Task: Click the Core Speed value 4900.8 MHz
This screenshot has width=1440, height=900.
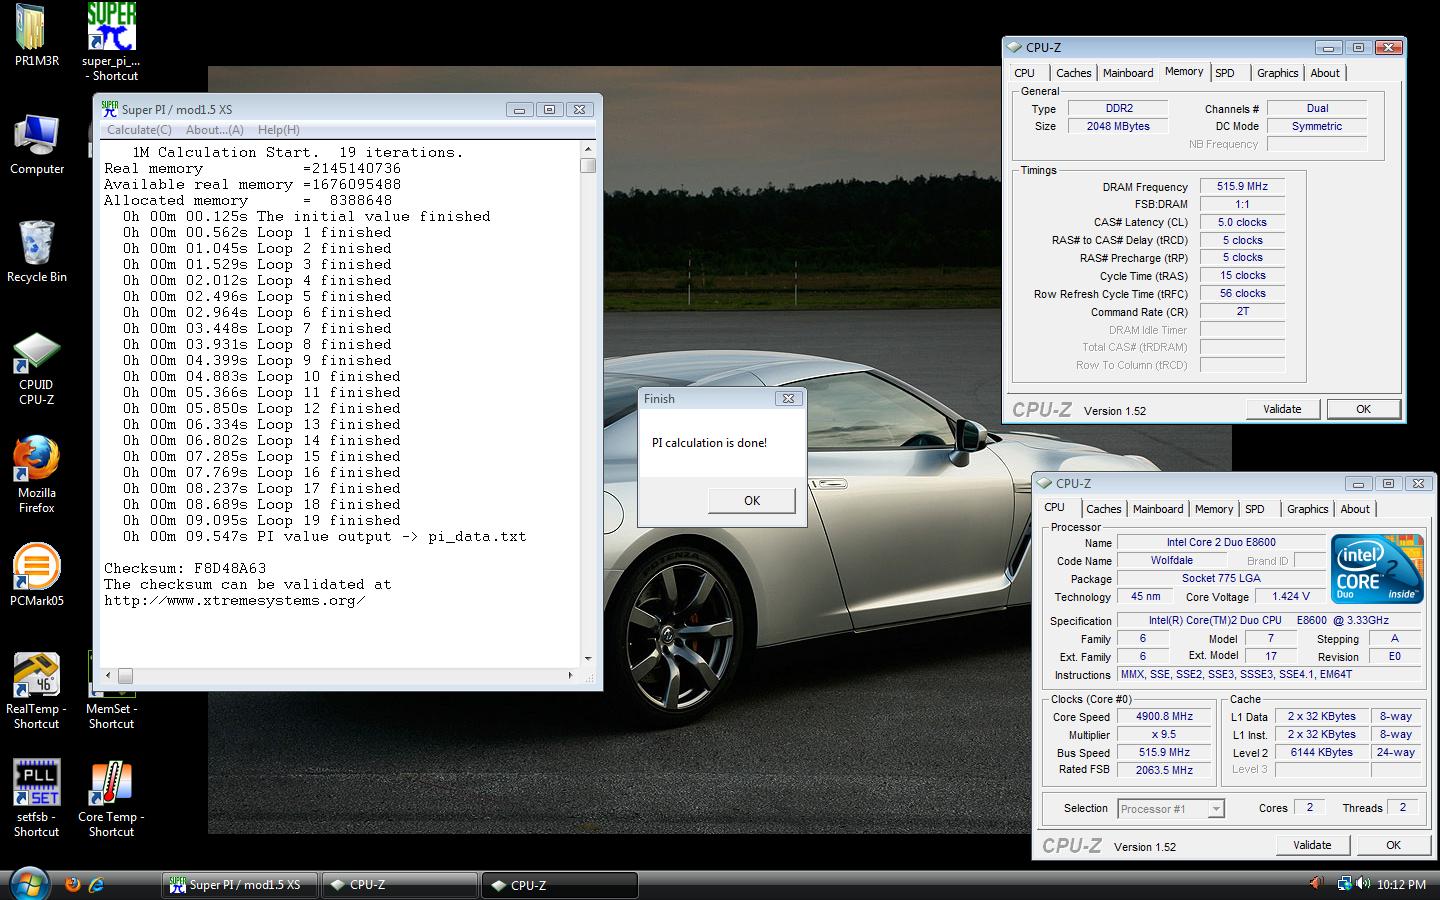Action: pos(1165,717)
